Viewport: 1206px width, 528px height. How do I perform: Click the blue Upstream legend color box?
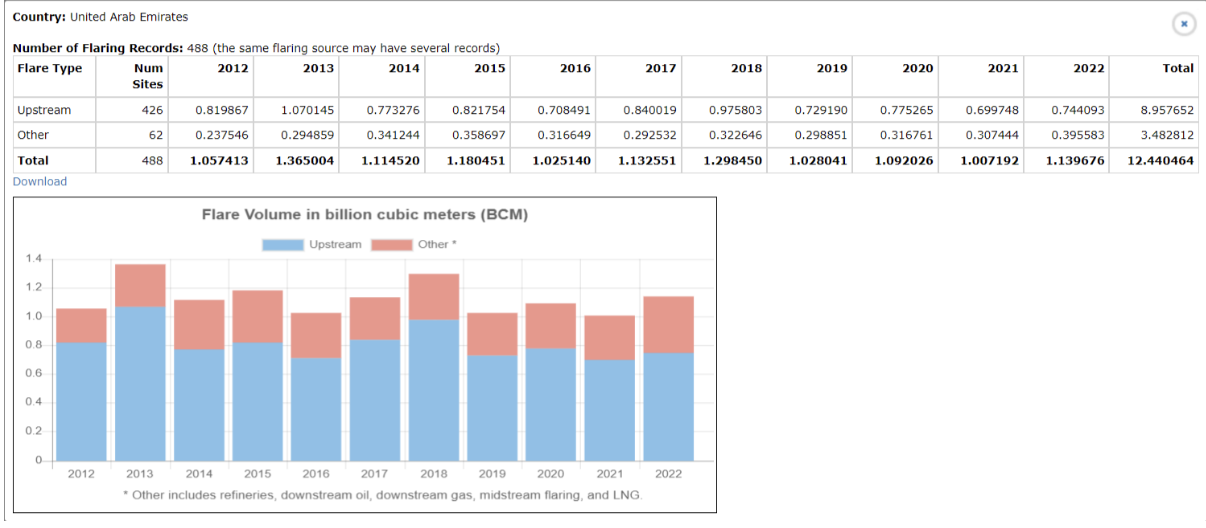pos(283,245)
